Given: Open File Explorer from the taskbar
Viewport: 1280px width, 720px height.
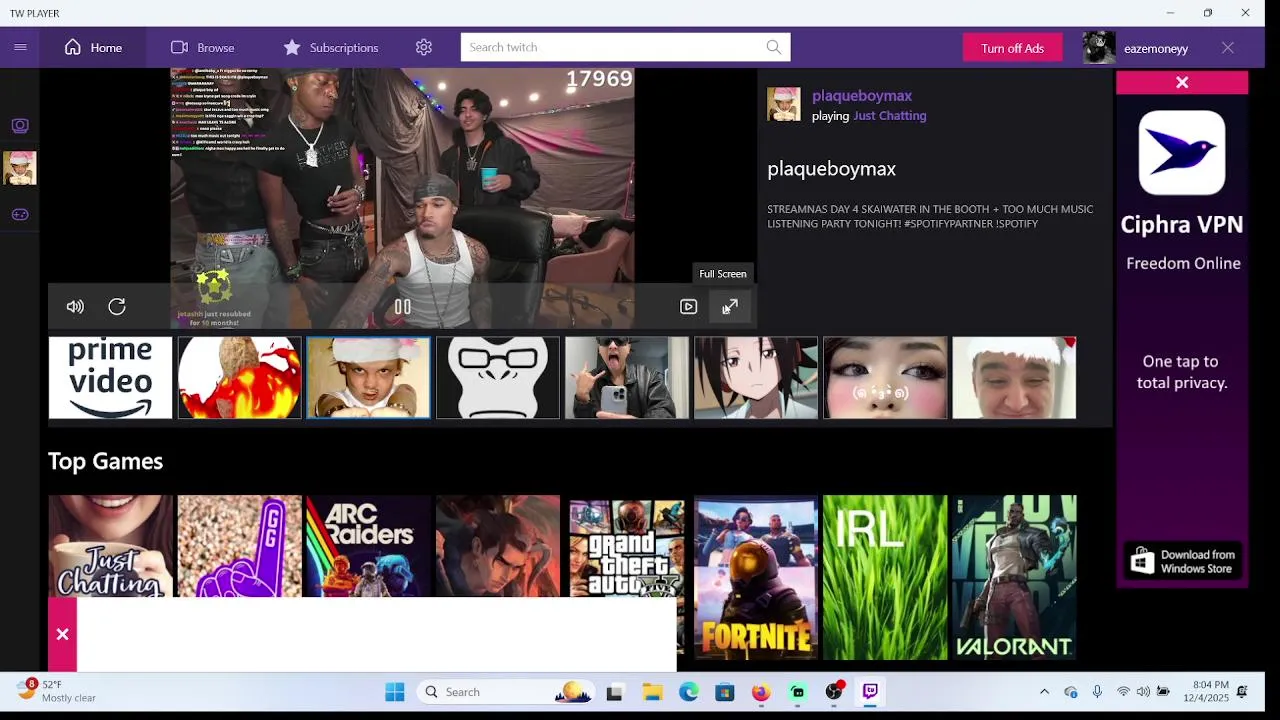Looking at the screenshot, I should pos(652,692).
